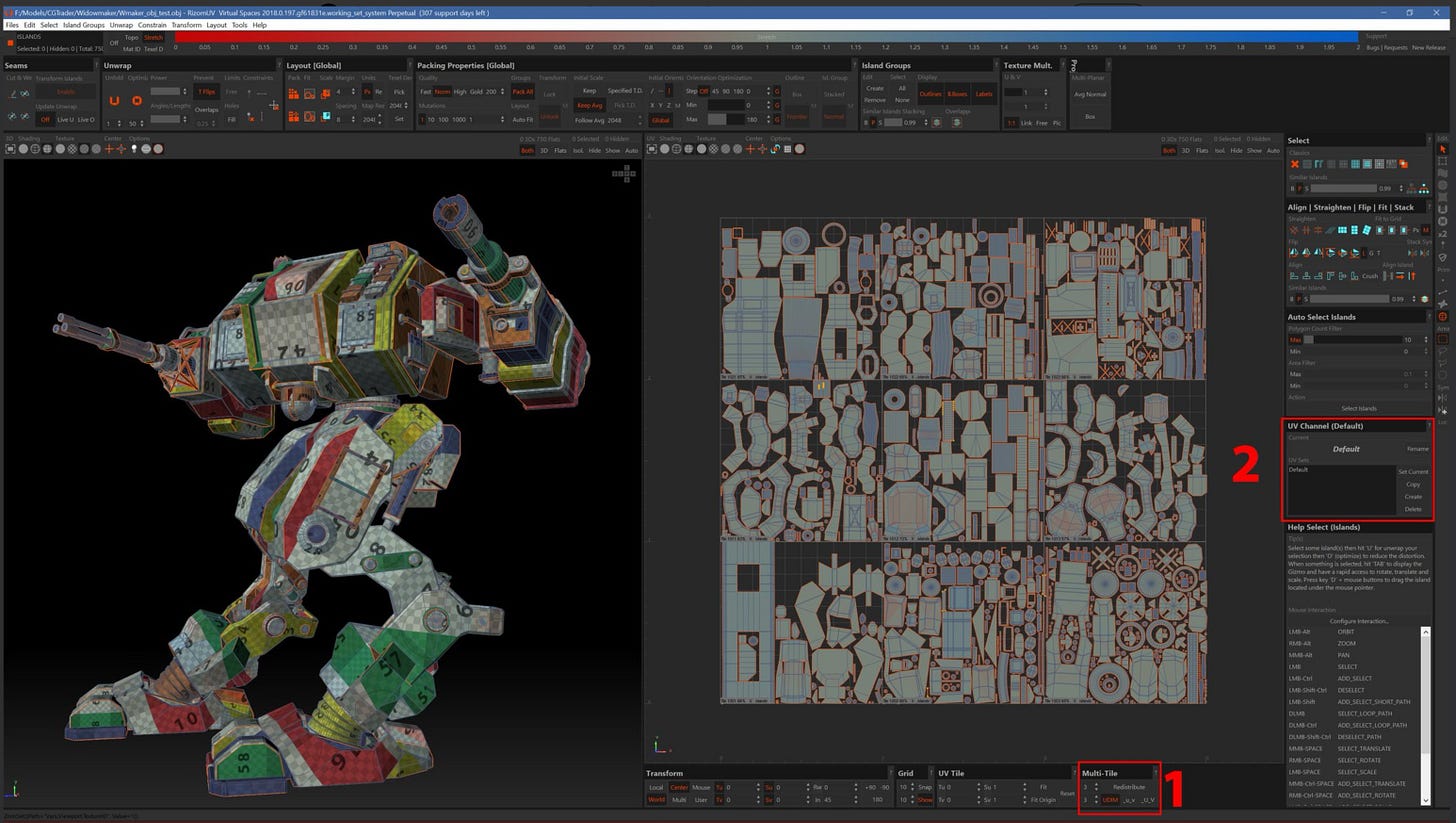Click Rename in UV Channel panel
The image size is (1456, 823).
(x=1417, y=449)
